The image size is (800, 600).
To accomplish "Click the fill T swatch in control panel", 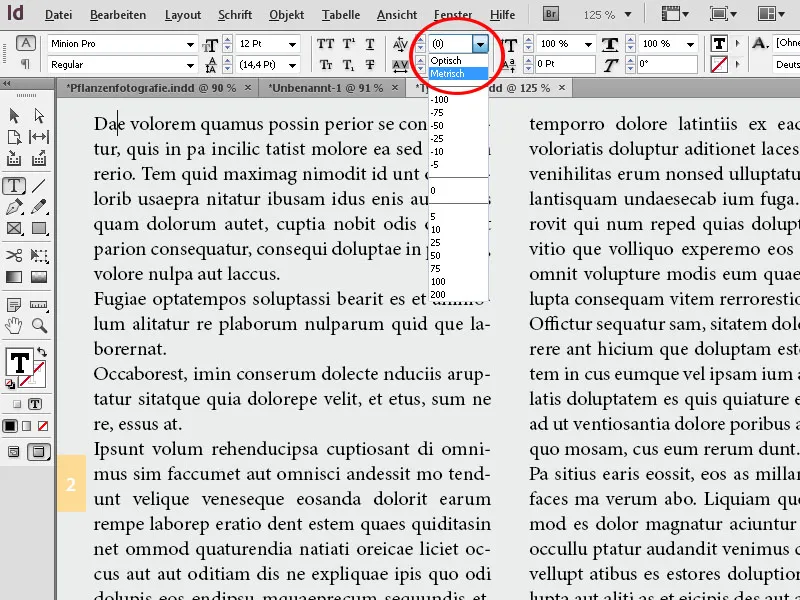I will pyautogui.click(x=719, y=44).
